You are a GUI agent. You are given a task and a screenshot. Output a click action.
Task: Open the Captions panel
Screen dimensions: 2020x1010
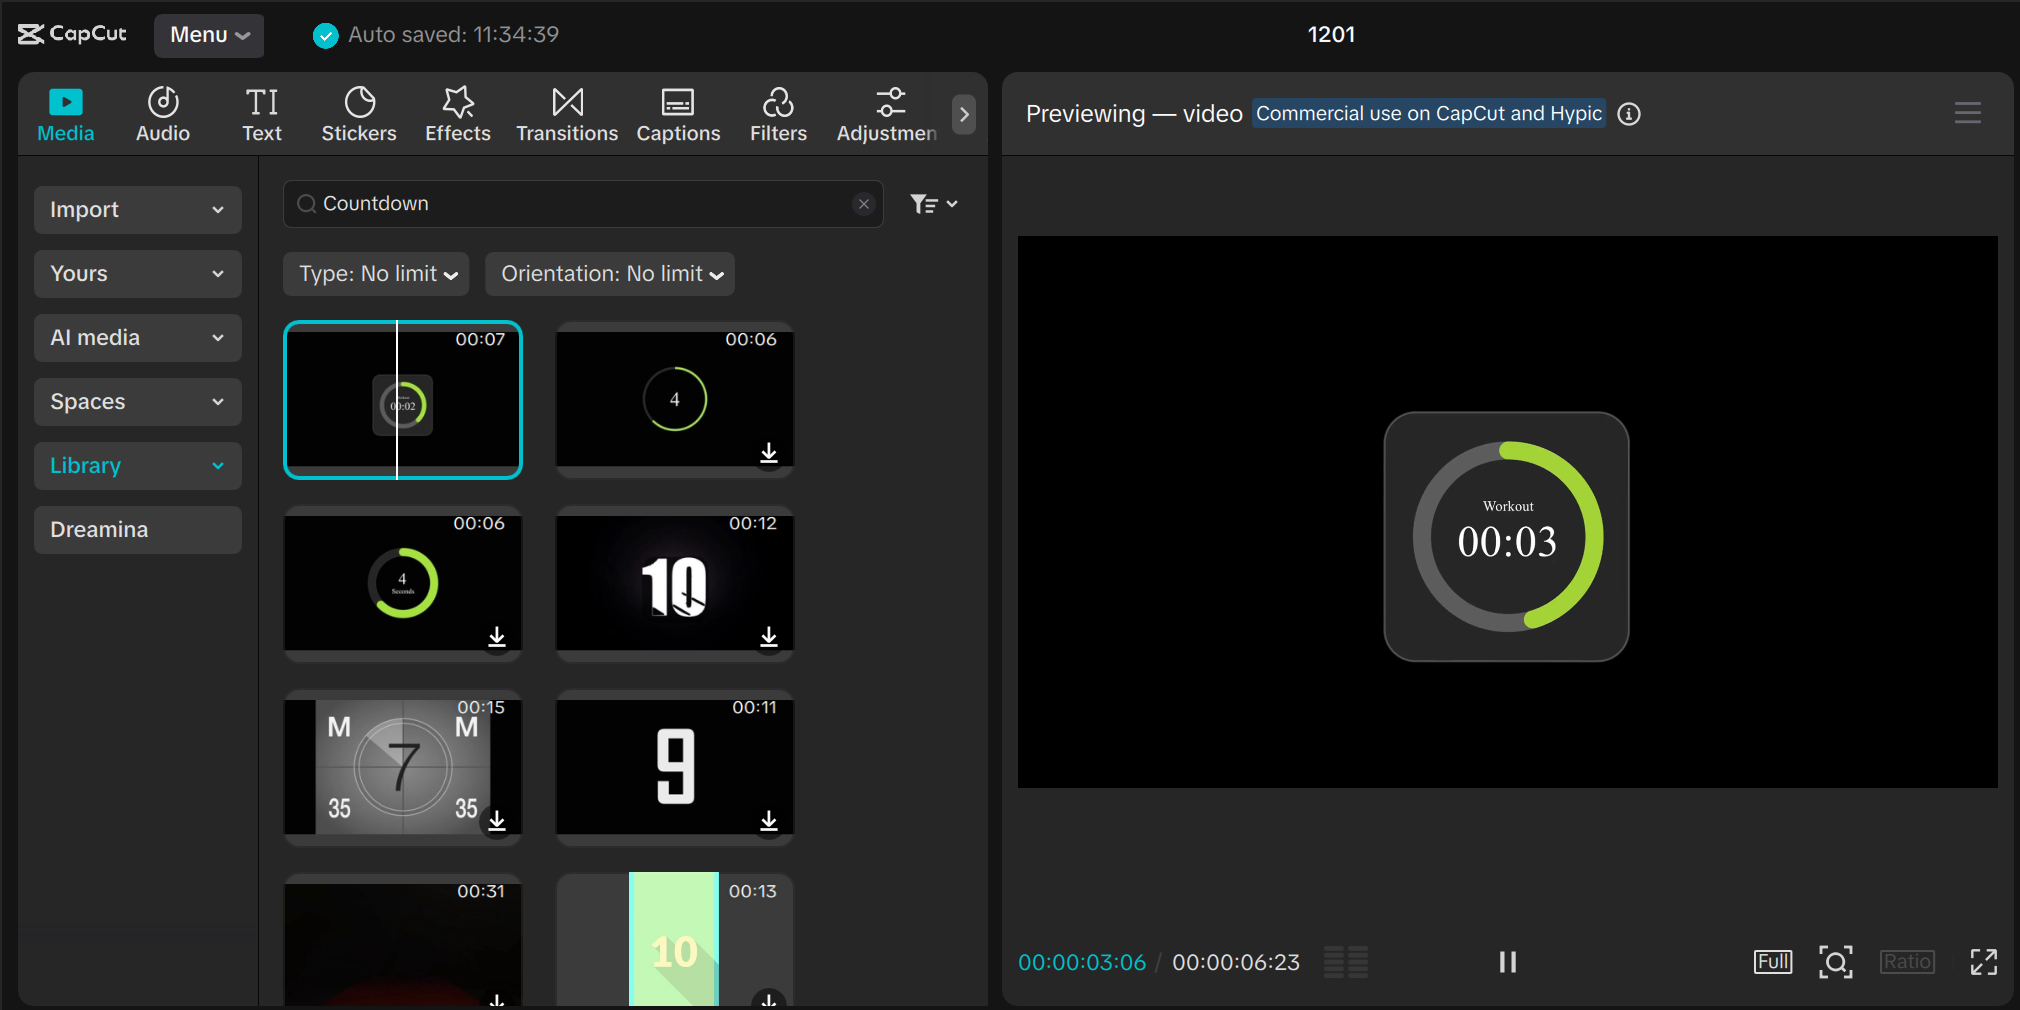(678, 113)
